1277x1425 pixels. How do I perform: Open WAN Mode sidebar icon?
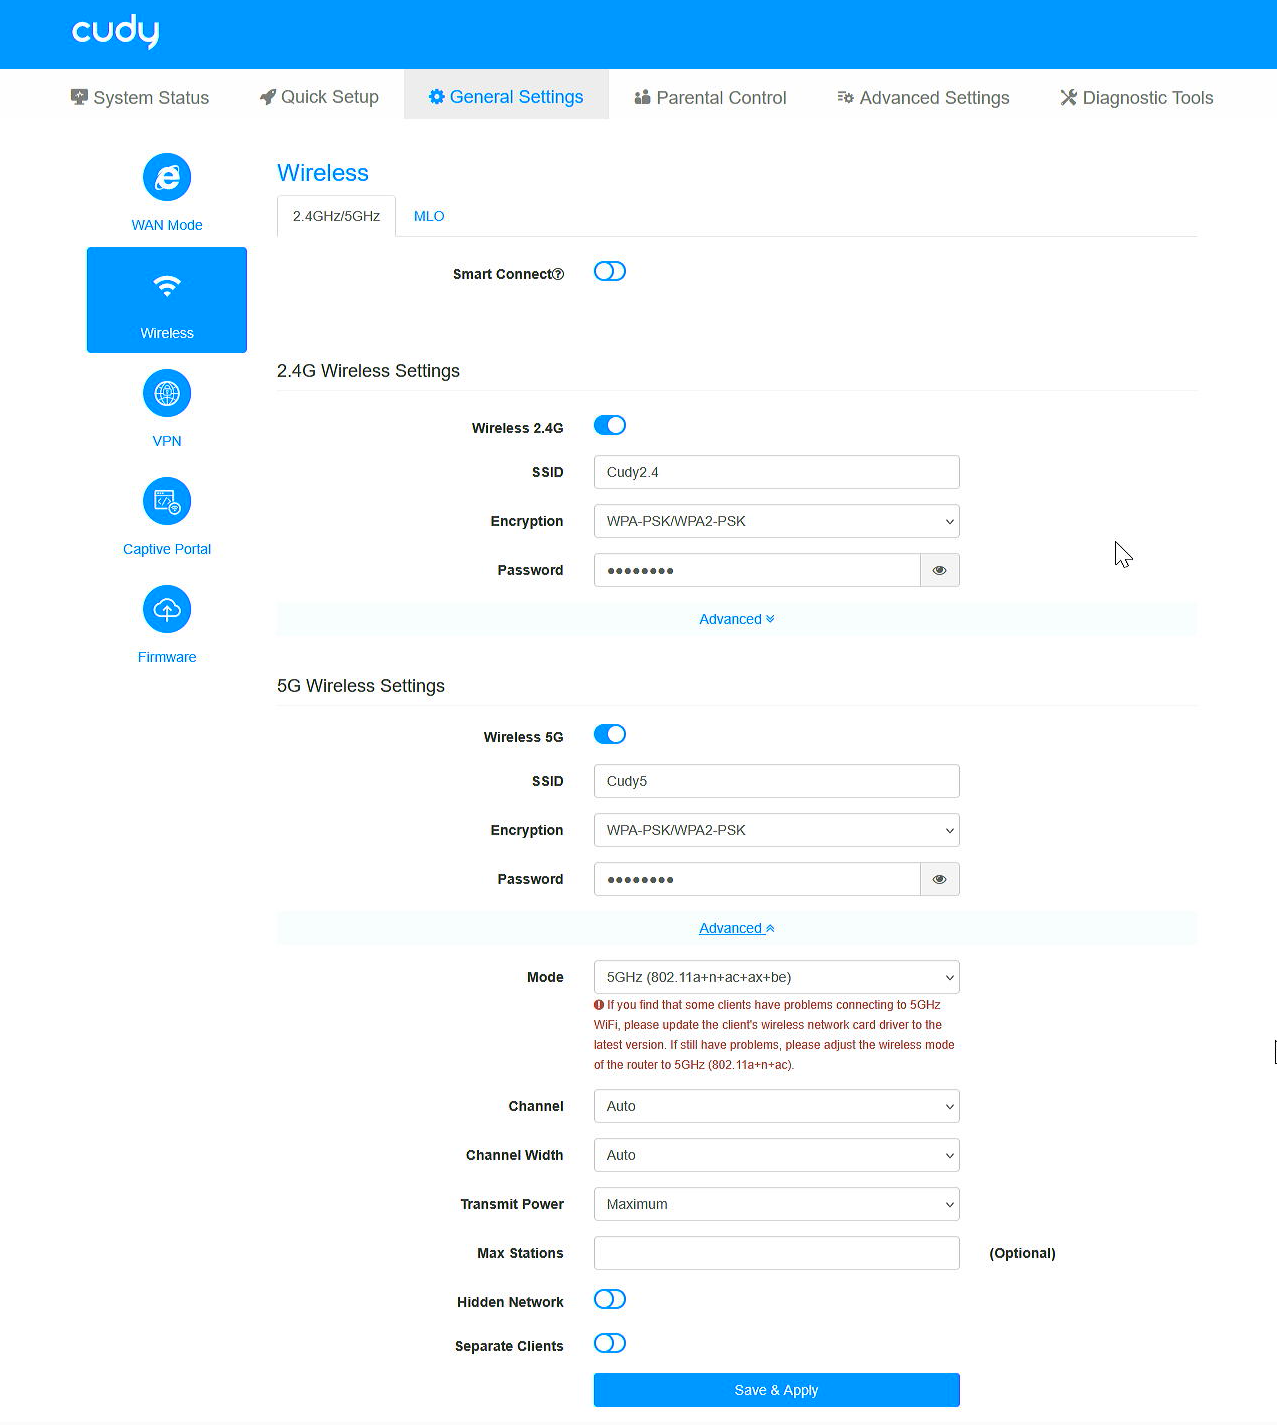167,178
